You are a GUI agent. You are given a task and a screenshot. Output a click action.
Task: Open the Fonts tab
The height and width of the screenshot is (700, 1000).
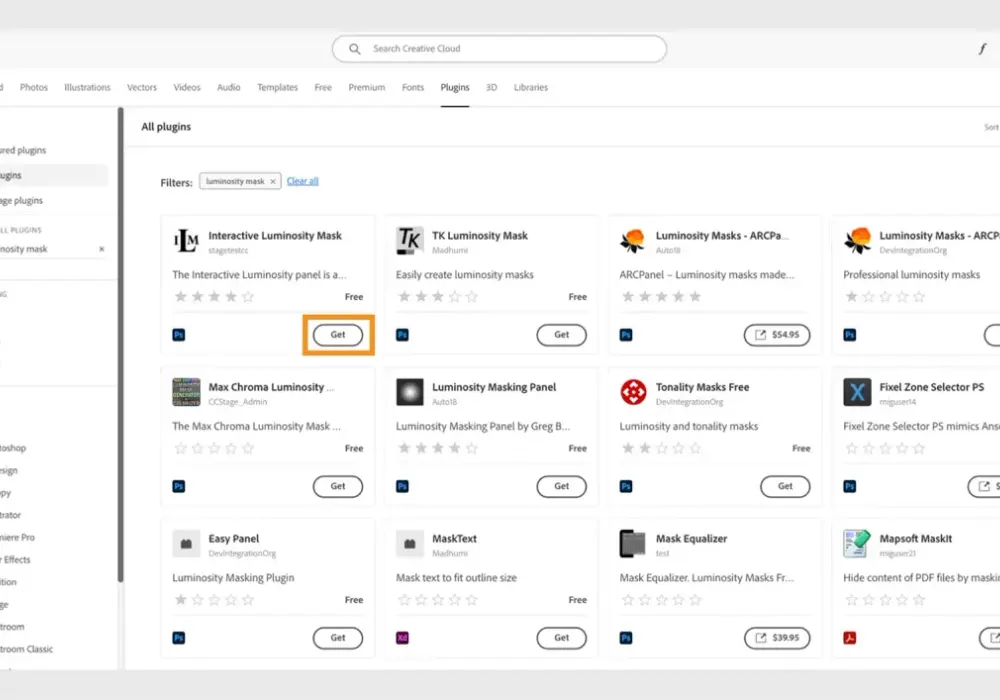coord(413,87)
